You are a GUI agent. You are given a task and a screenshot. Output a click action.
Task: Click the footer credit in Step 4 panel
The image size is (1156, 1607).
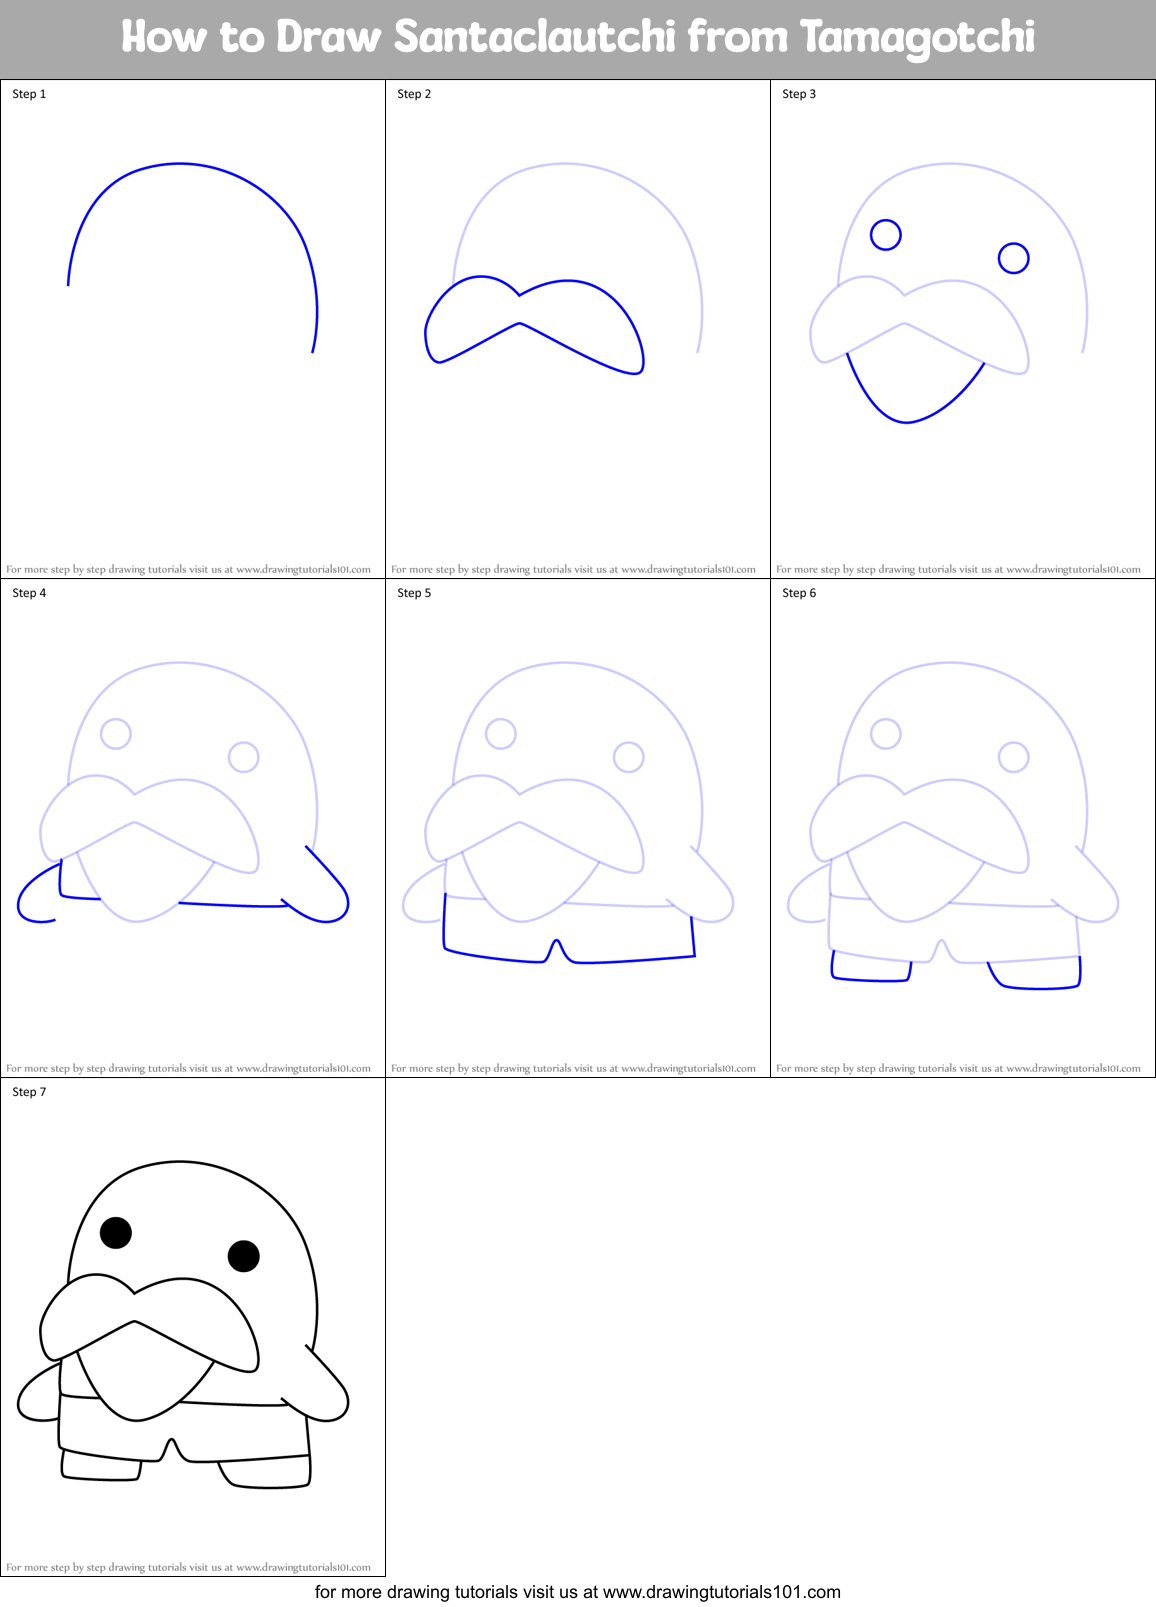pyautogui.click(x=188, y=1069)
